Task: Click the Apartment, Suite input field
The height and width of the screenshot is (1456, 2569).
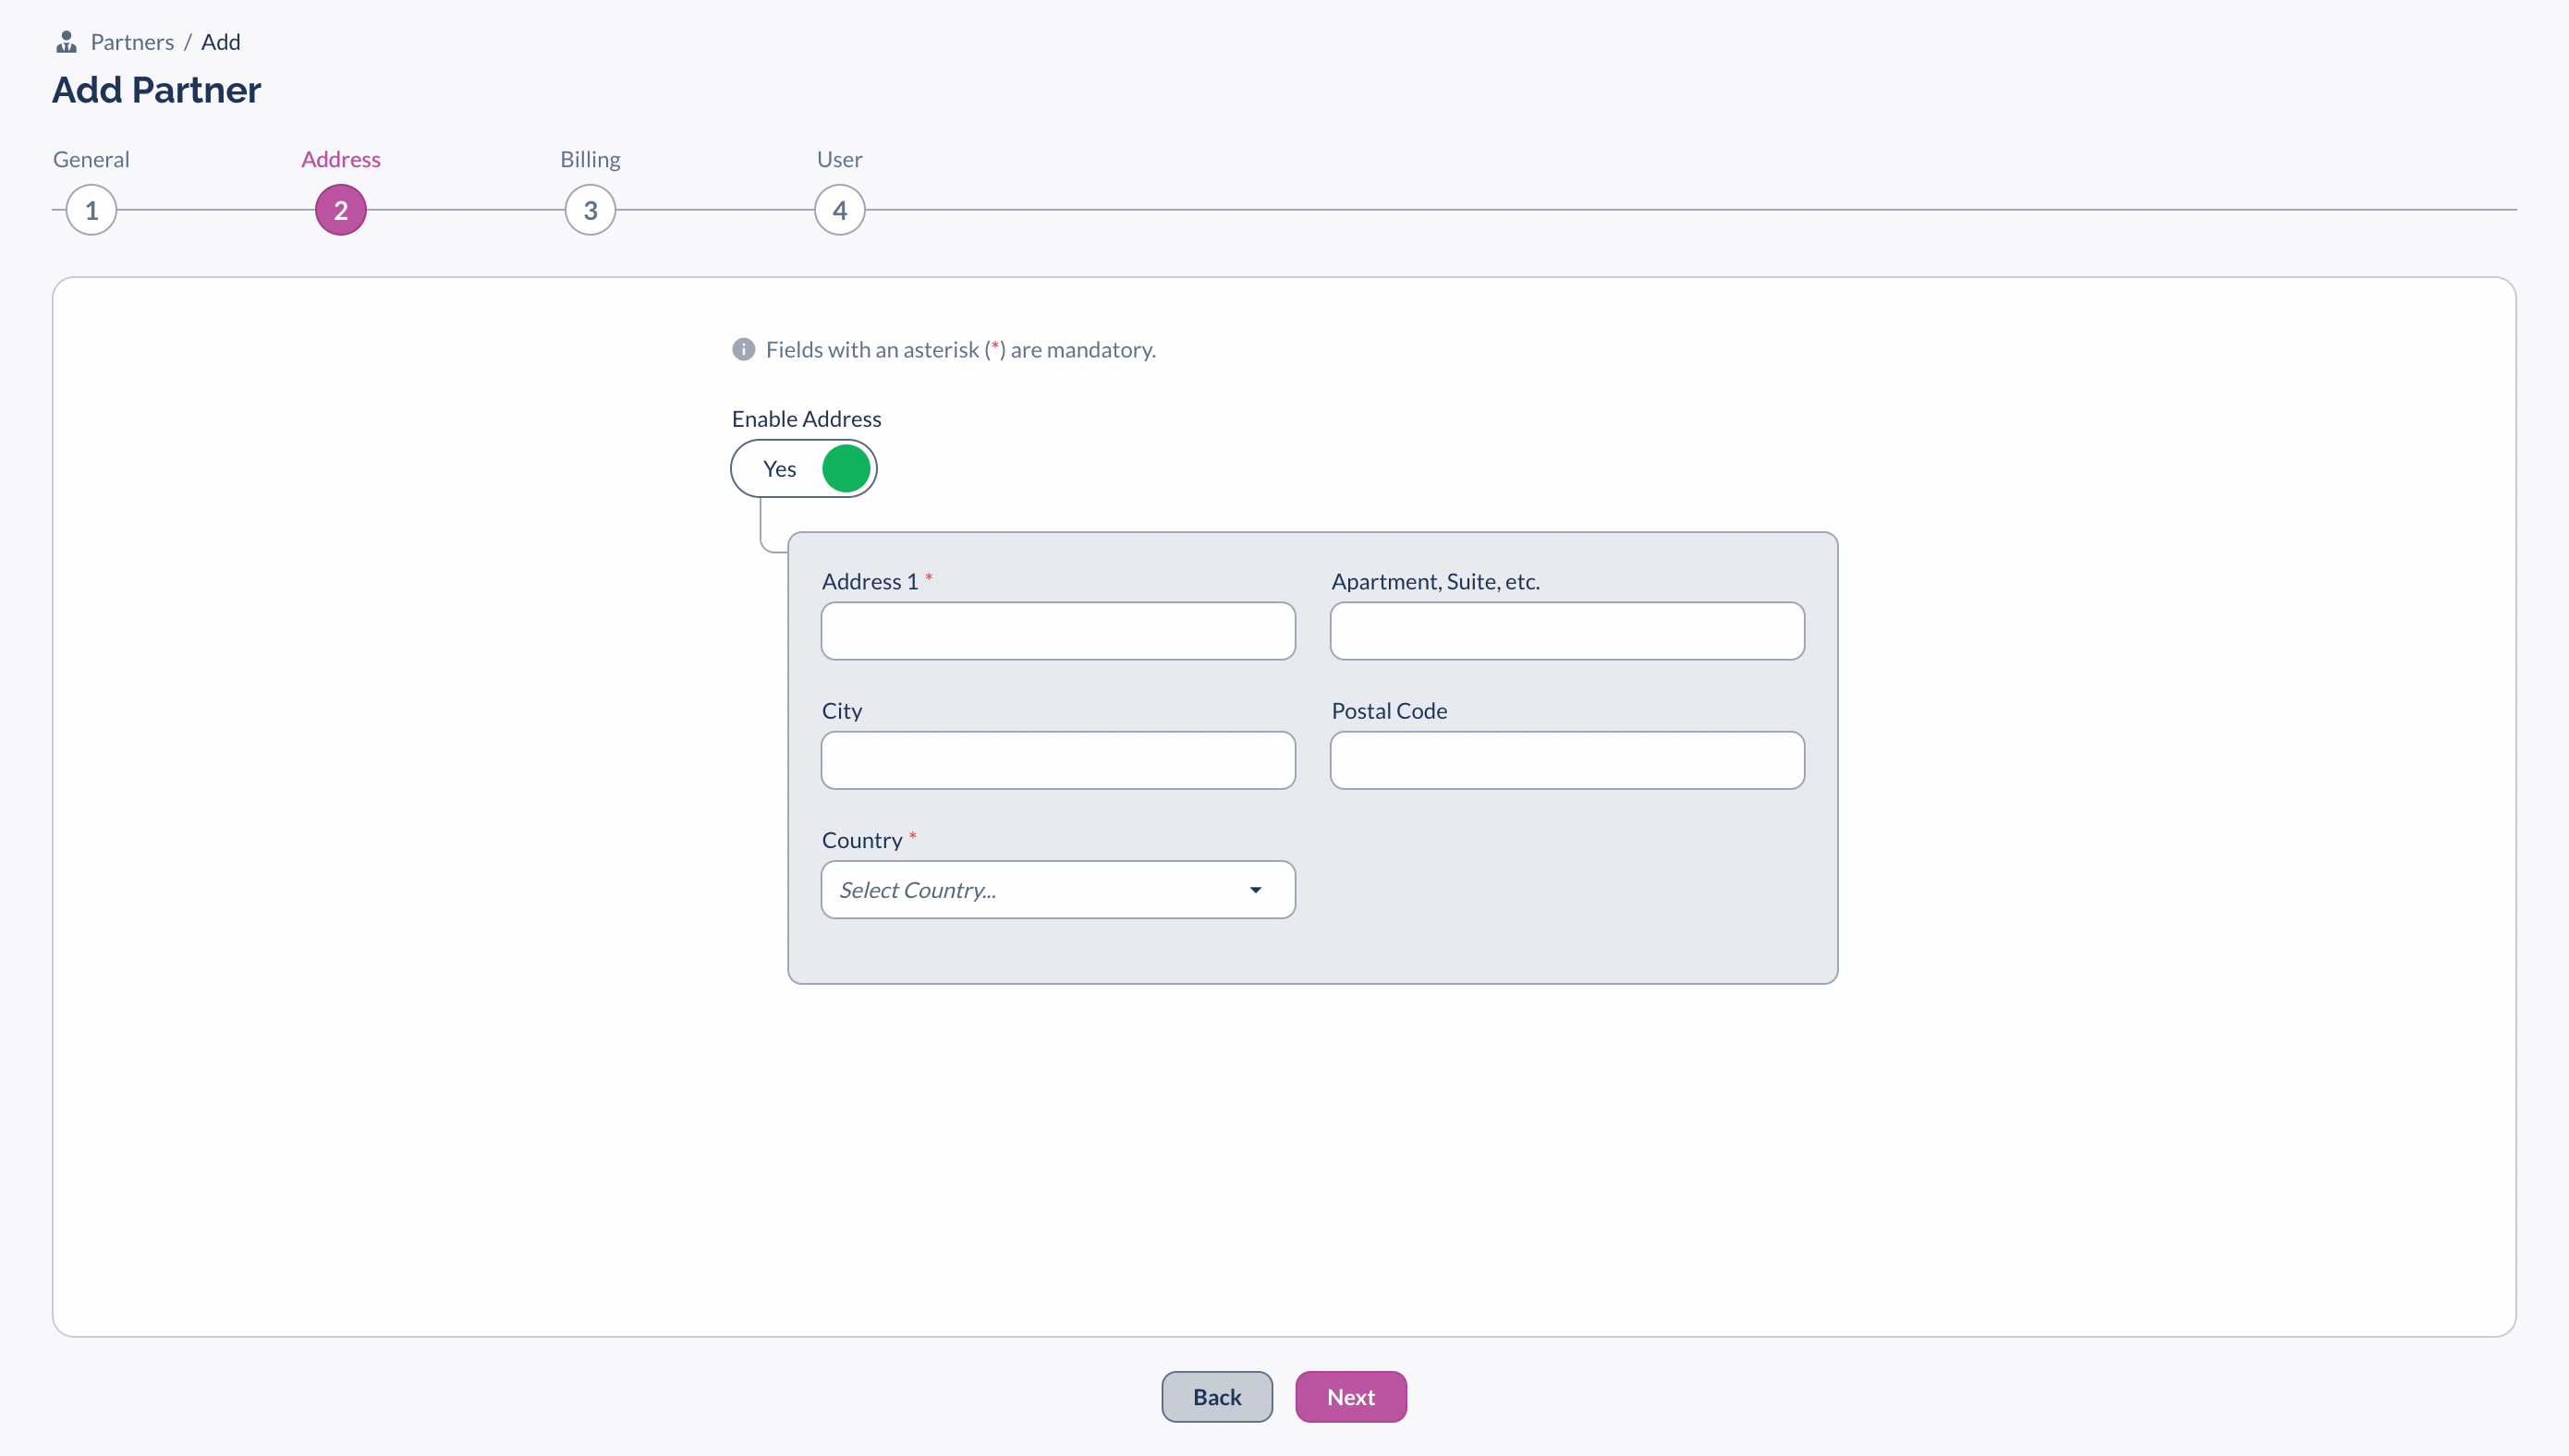Action: (1566, 631)
